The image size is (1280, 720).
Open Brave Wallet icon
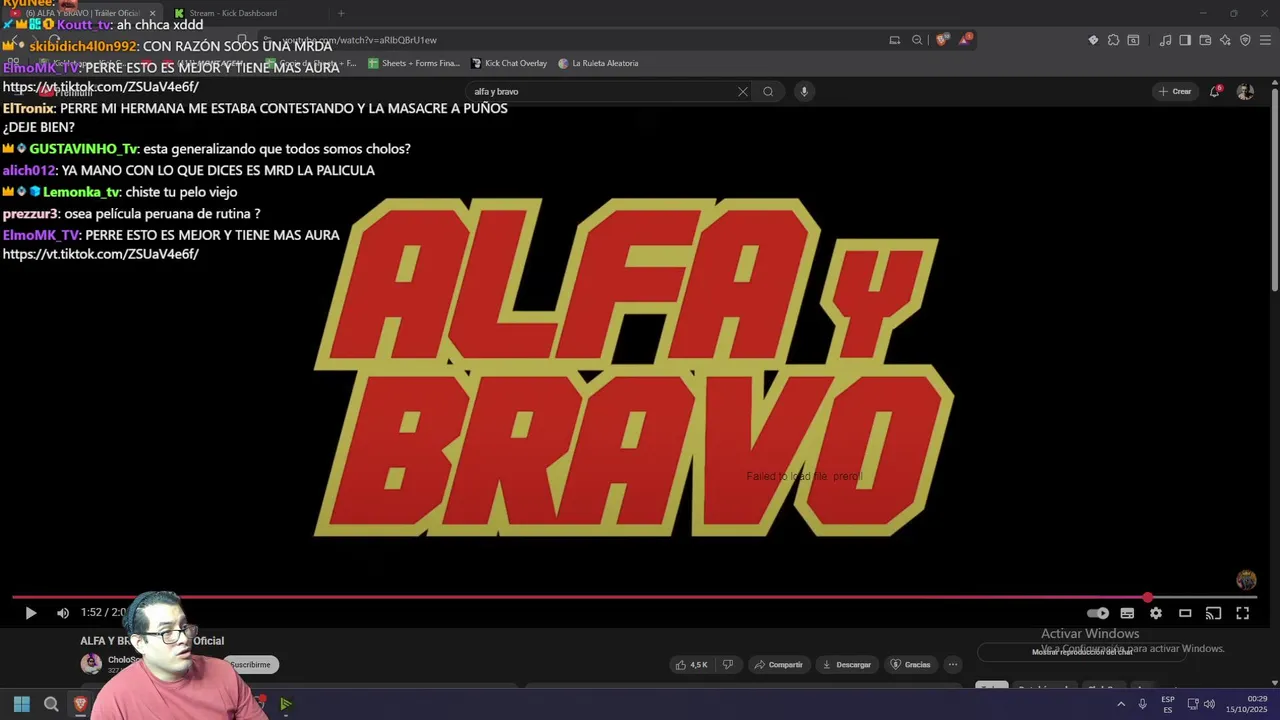1205,40
